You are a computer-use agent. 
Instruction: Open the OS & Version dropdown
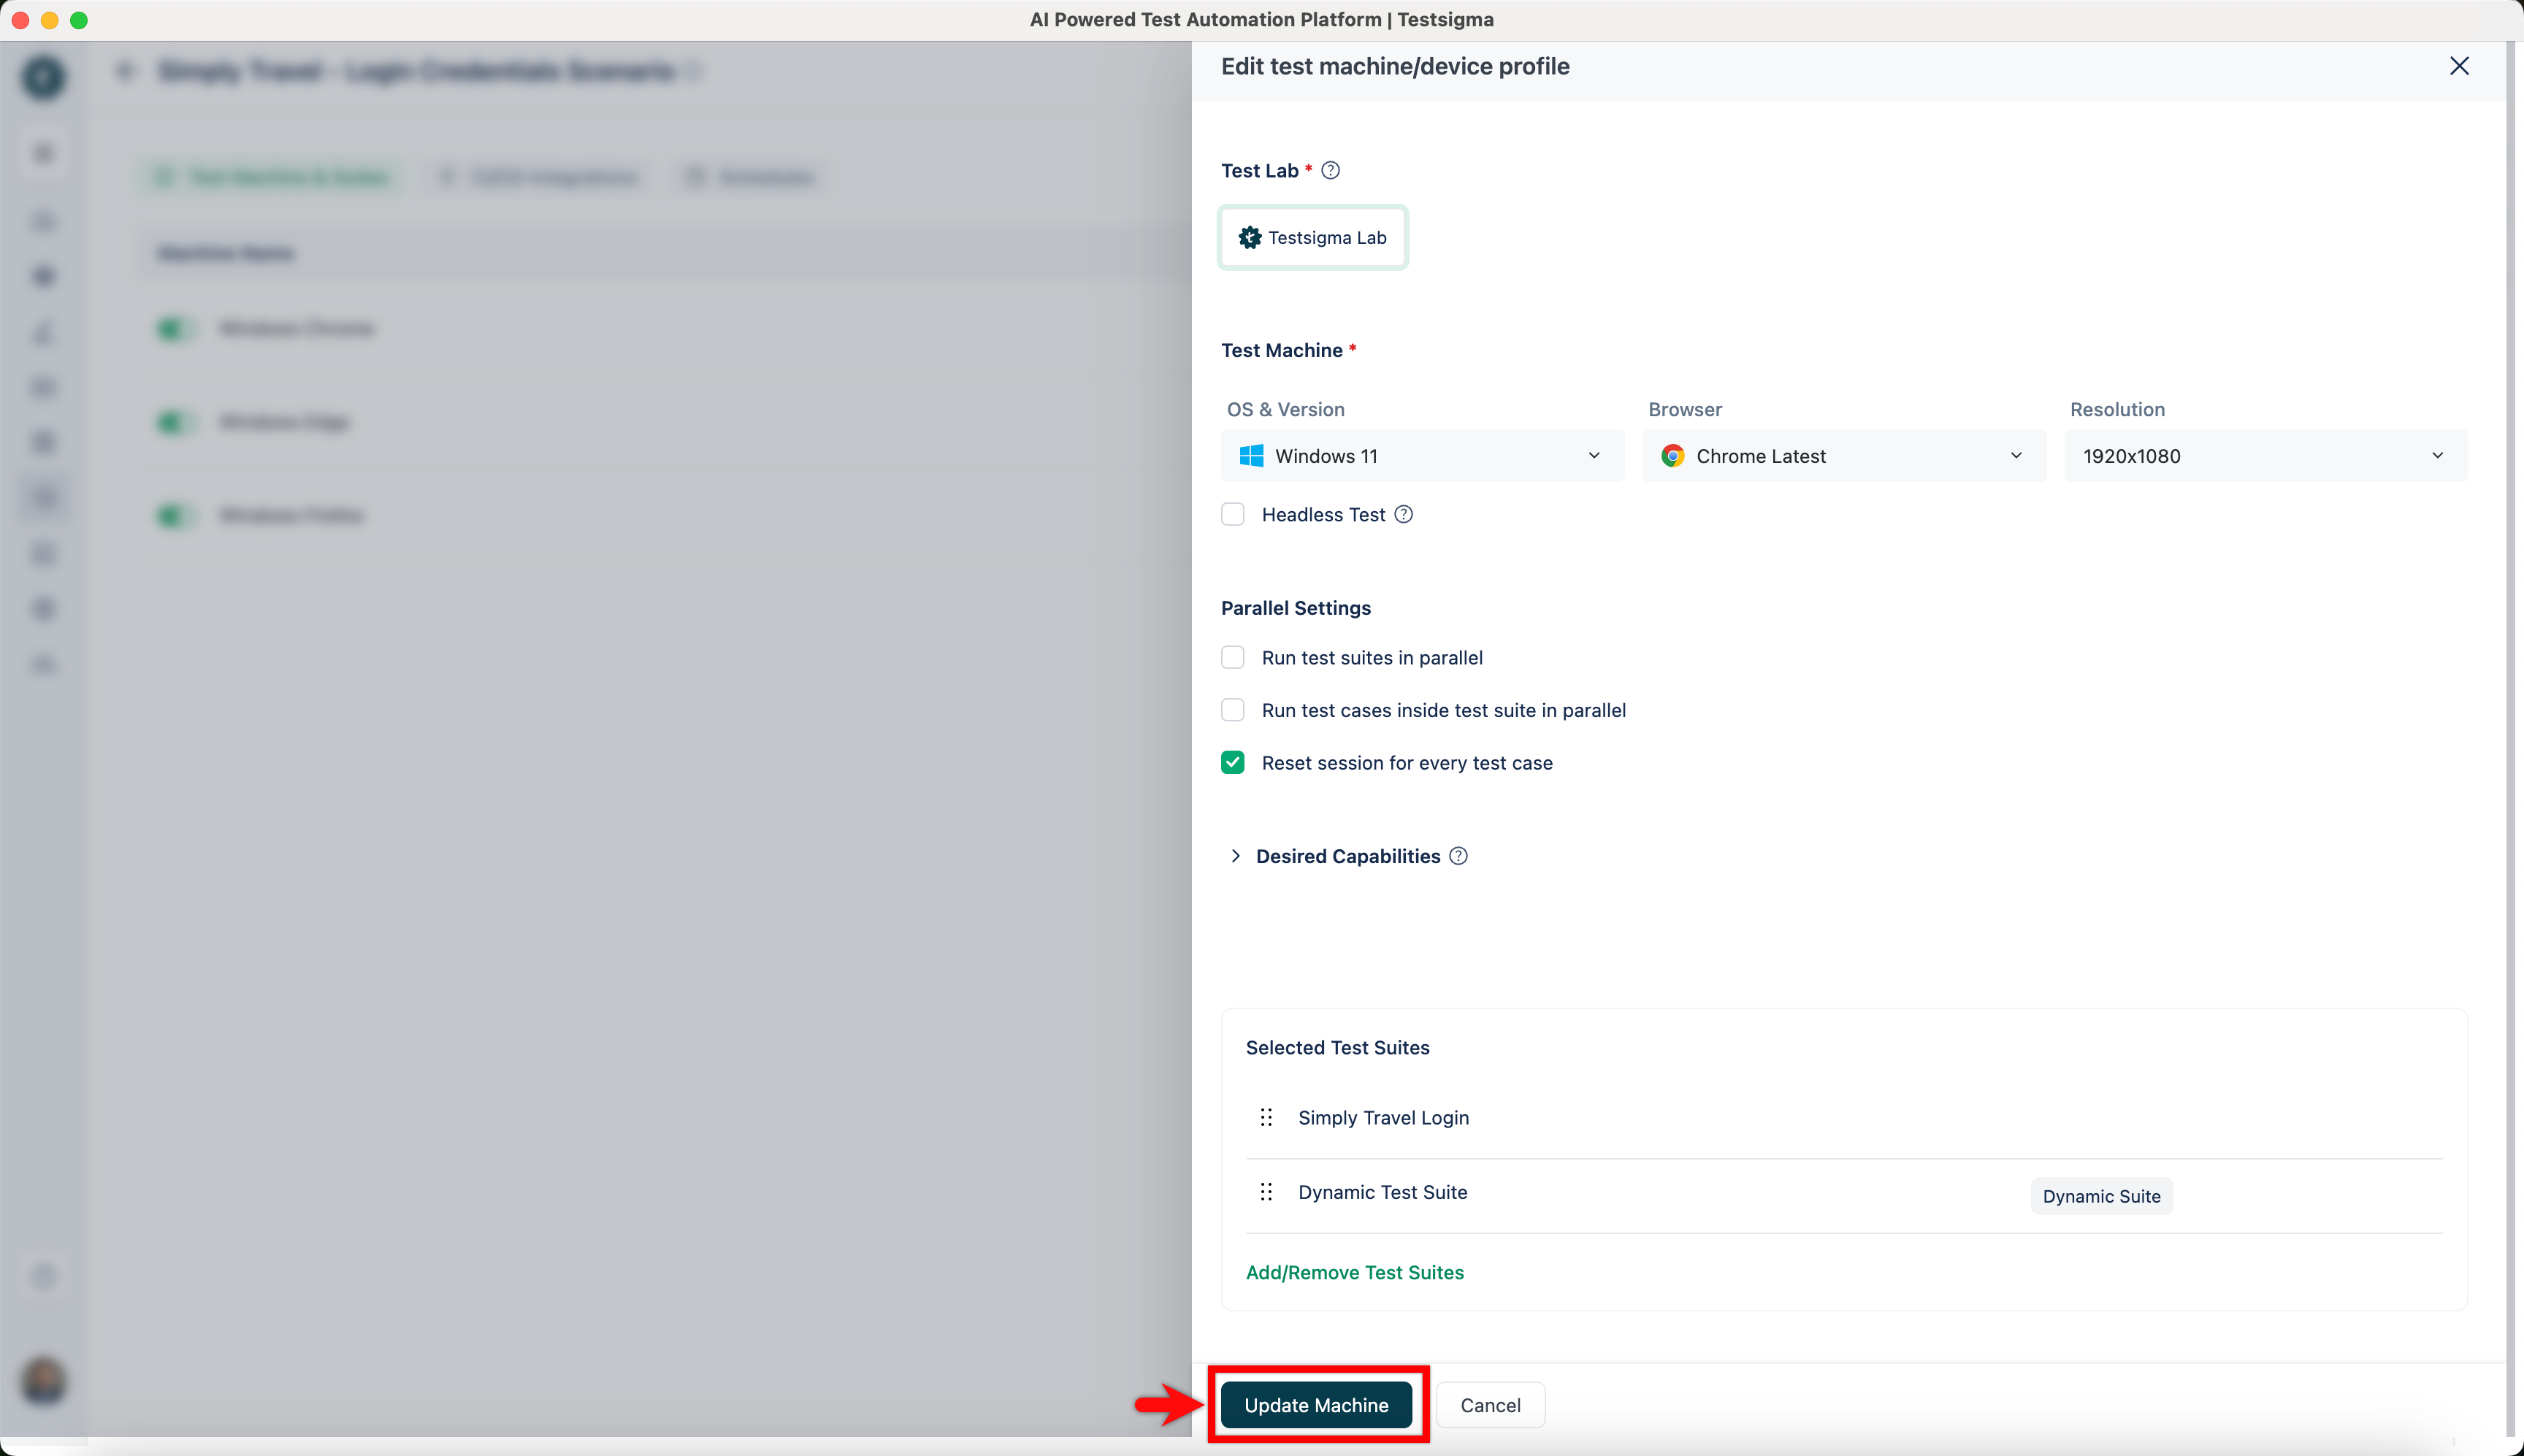1422,456
